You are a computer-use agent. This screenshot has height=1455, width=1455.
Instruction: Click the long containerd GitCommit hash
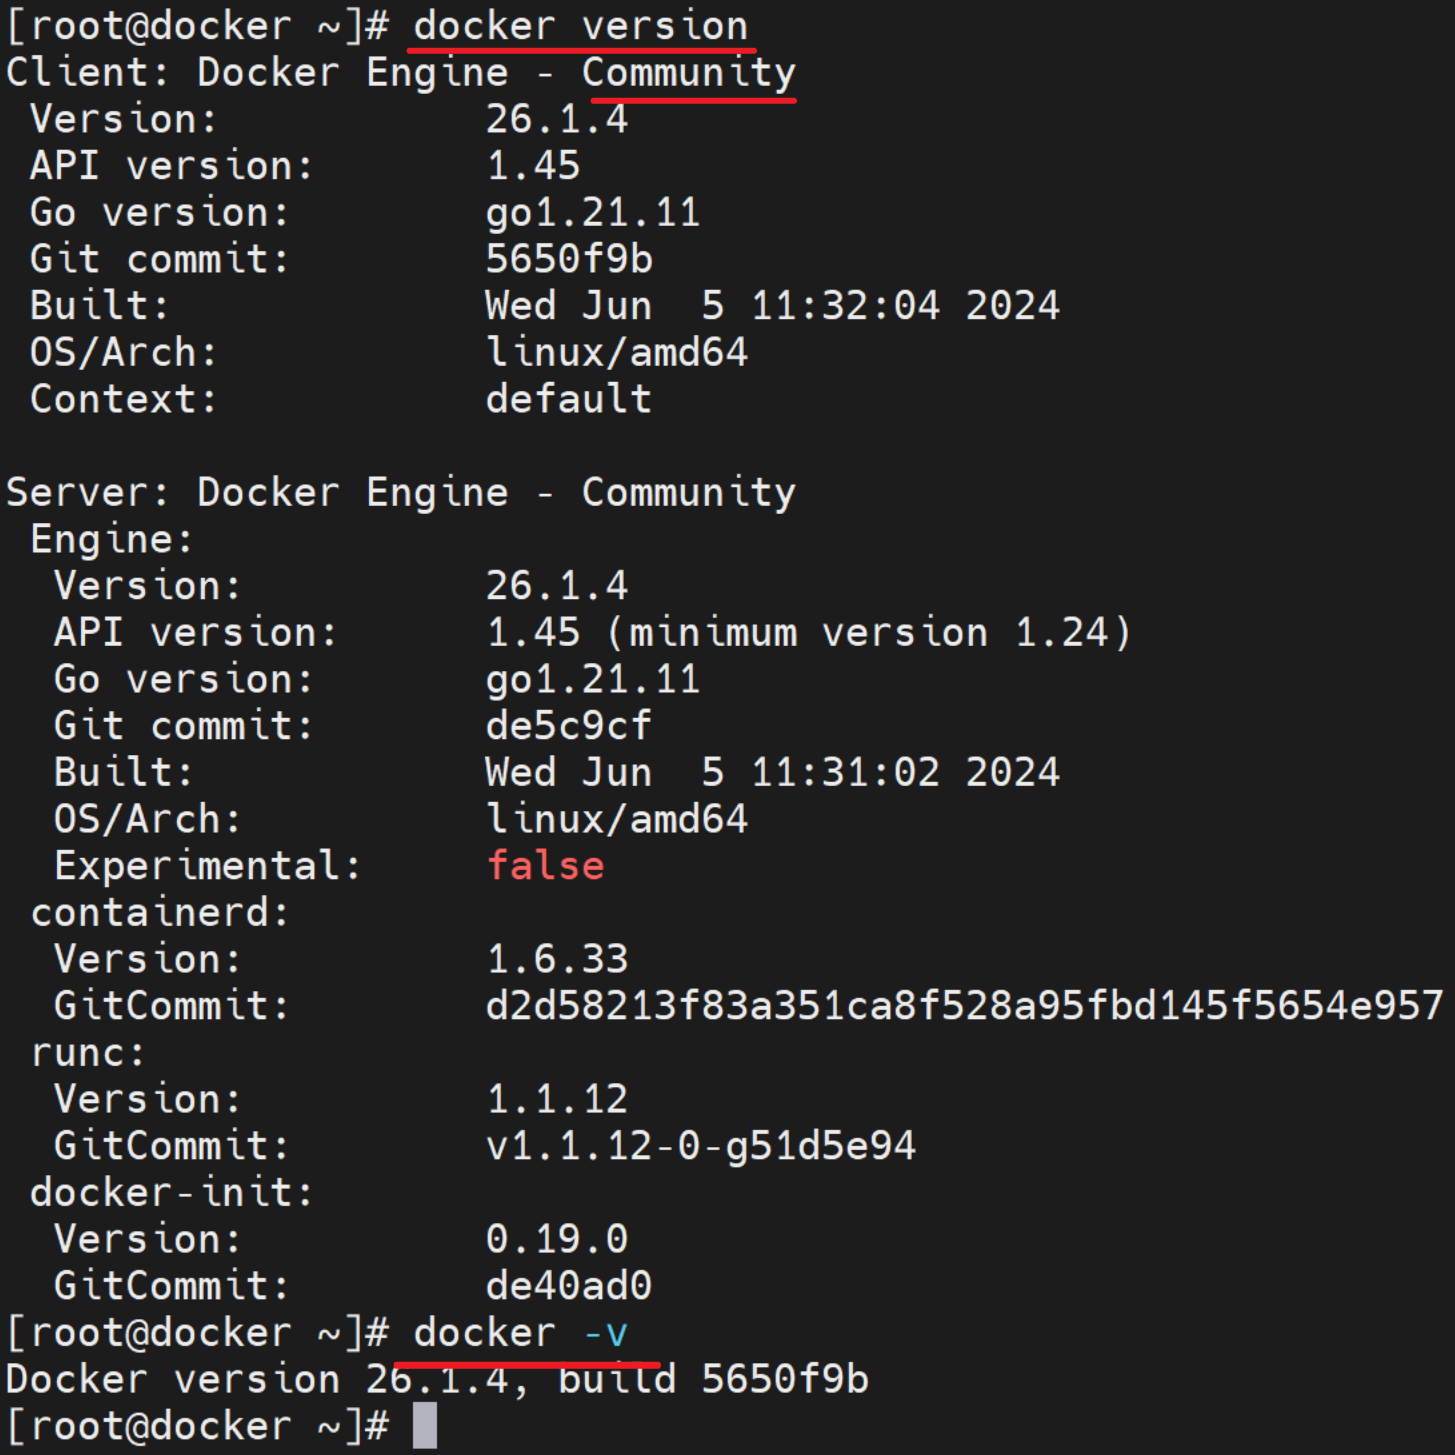click(964, 1006)
